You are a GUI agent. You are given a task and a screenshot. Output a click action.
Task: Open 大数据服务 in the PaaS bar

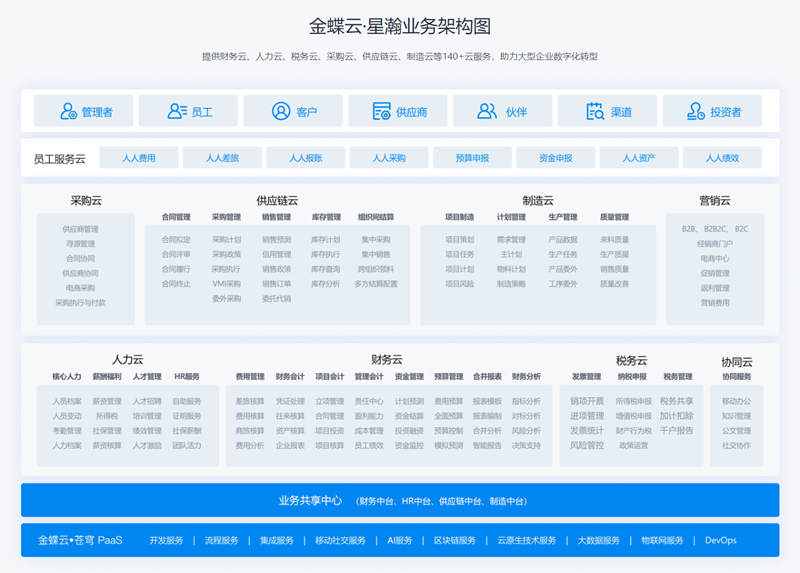point(598,540)
